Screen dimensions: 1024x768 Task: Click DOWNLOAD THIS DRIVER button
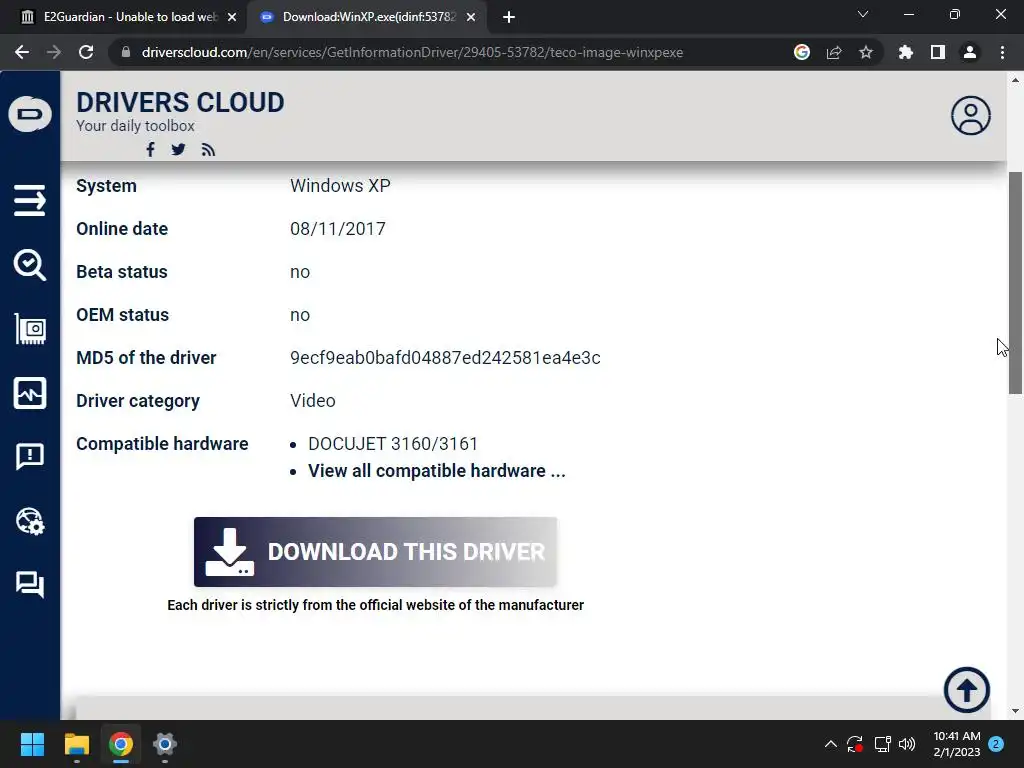pyautogui.click(x=376, y=552)
